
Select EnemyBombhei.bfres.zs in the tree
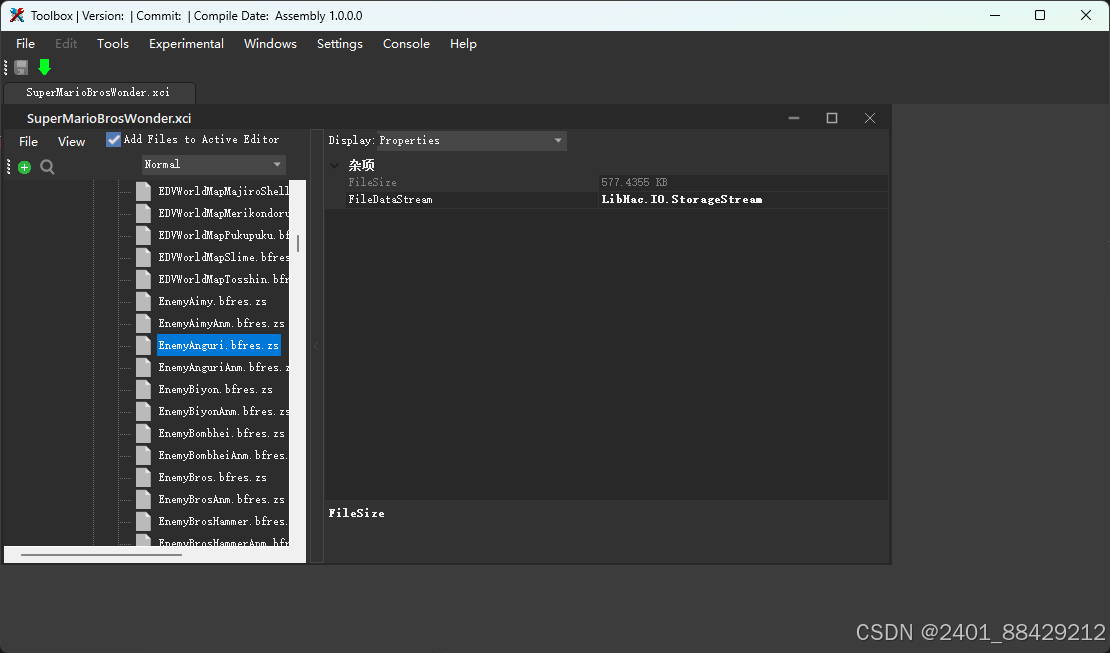click(x=222, y=433)
